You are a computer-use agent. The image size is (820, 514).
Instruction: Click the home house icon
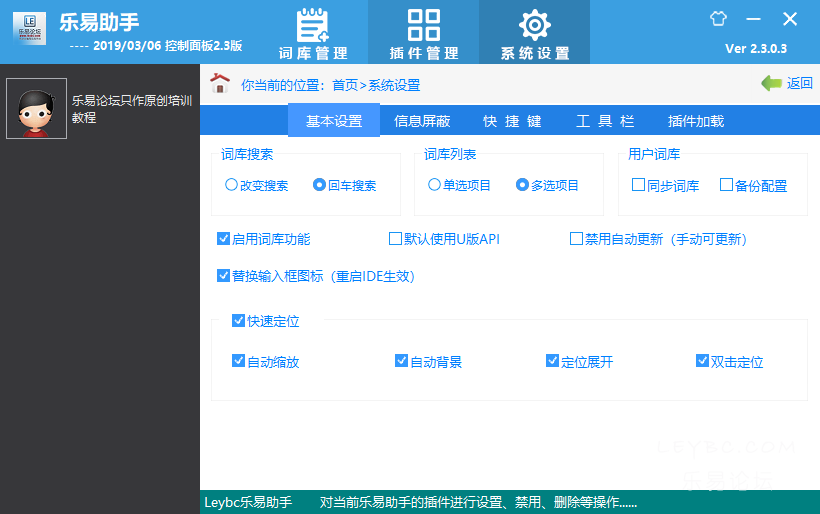pos(220,83)
